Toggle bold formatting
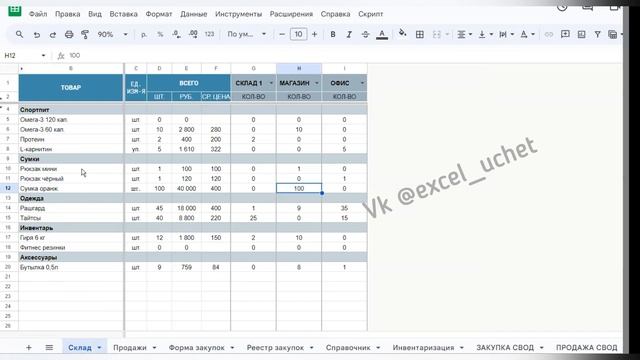Screen dimensions: 640x360 click(x=333, y=35)
